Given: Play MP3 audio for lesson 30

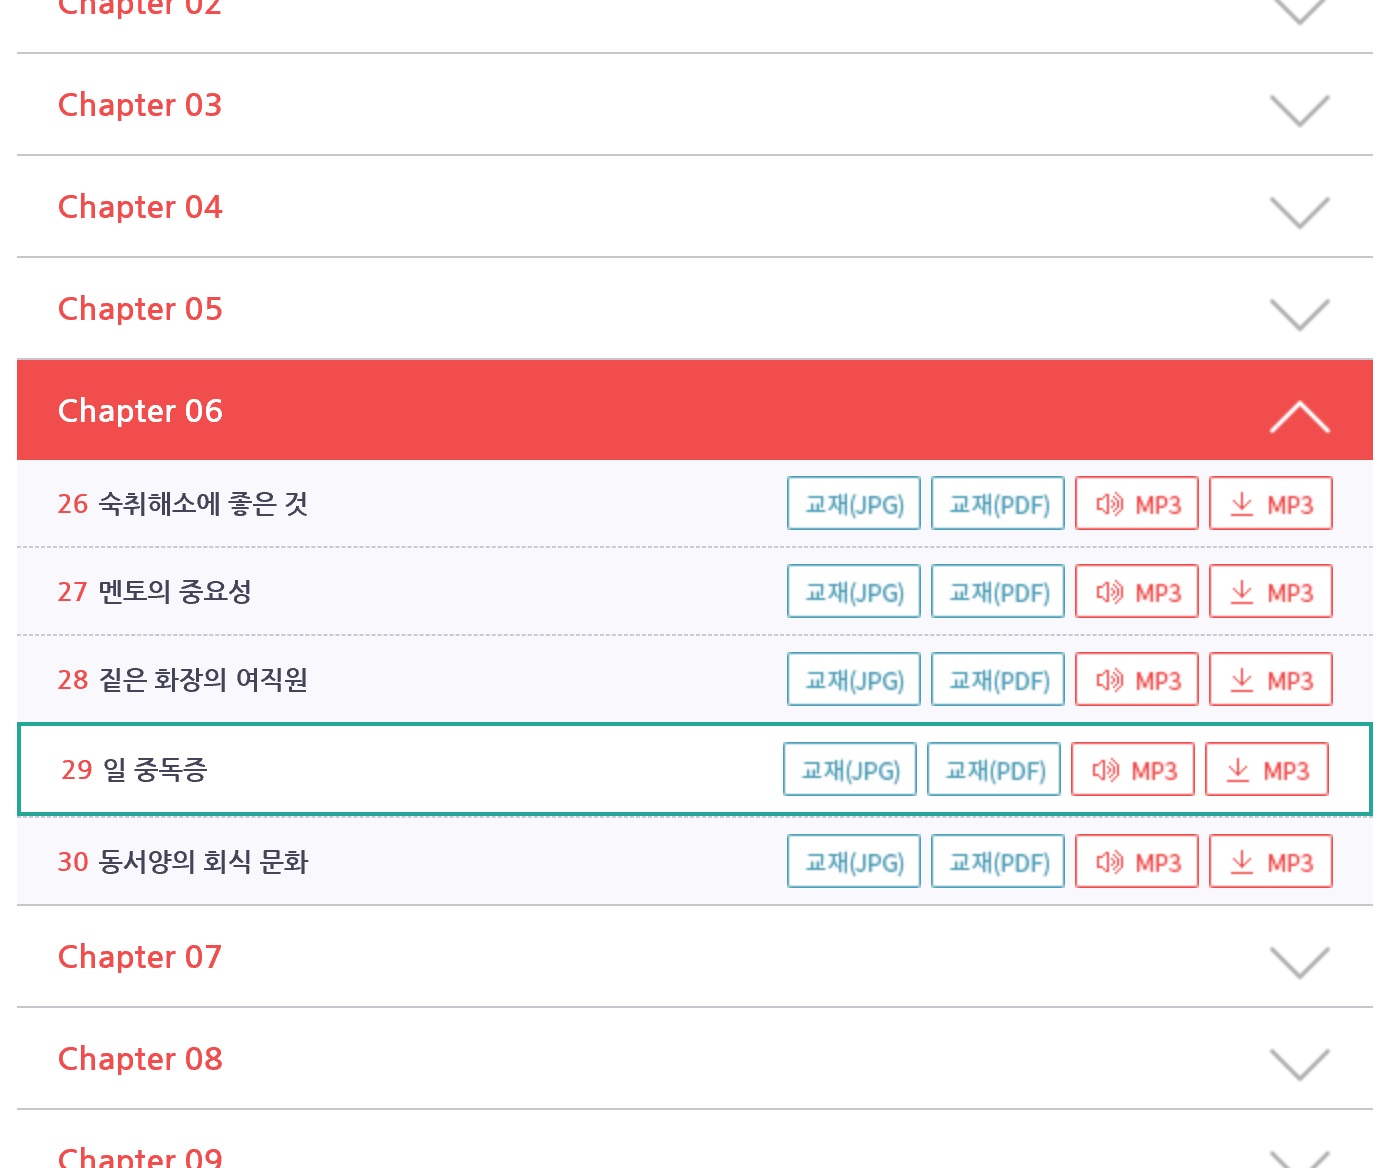Looking at the screenshot, I should tap(1136, 862).
